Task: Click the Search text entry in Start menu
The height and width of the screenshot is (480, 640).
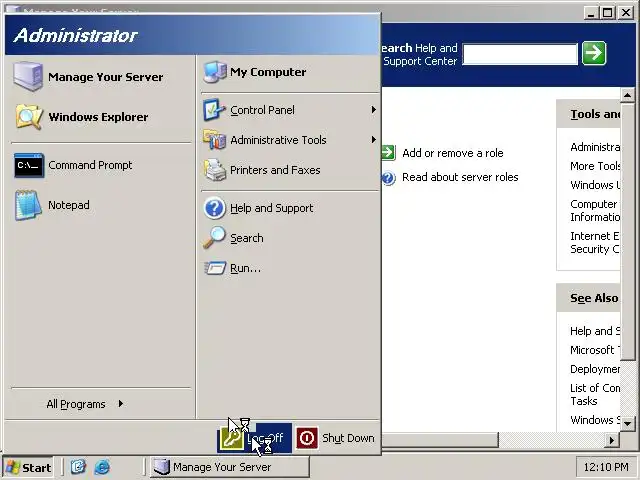Action: pyautogui.click(x=247, y=238)
